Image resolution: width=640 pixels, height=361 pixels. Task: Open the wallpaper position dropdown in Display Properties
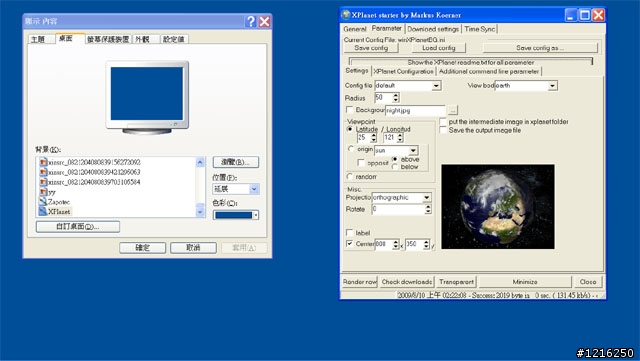pos(254,189)
